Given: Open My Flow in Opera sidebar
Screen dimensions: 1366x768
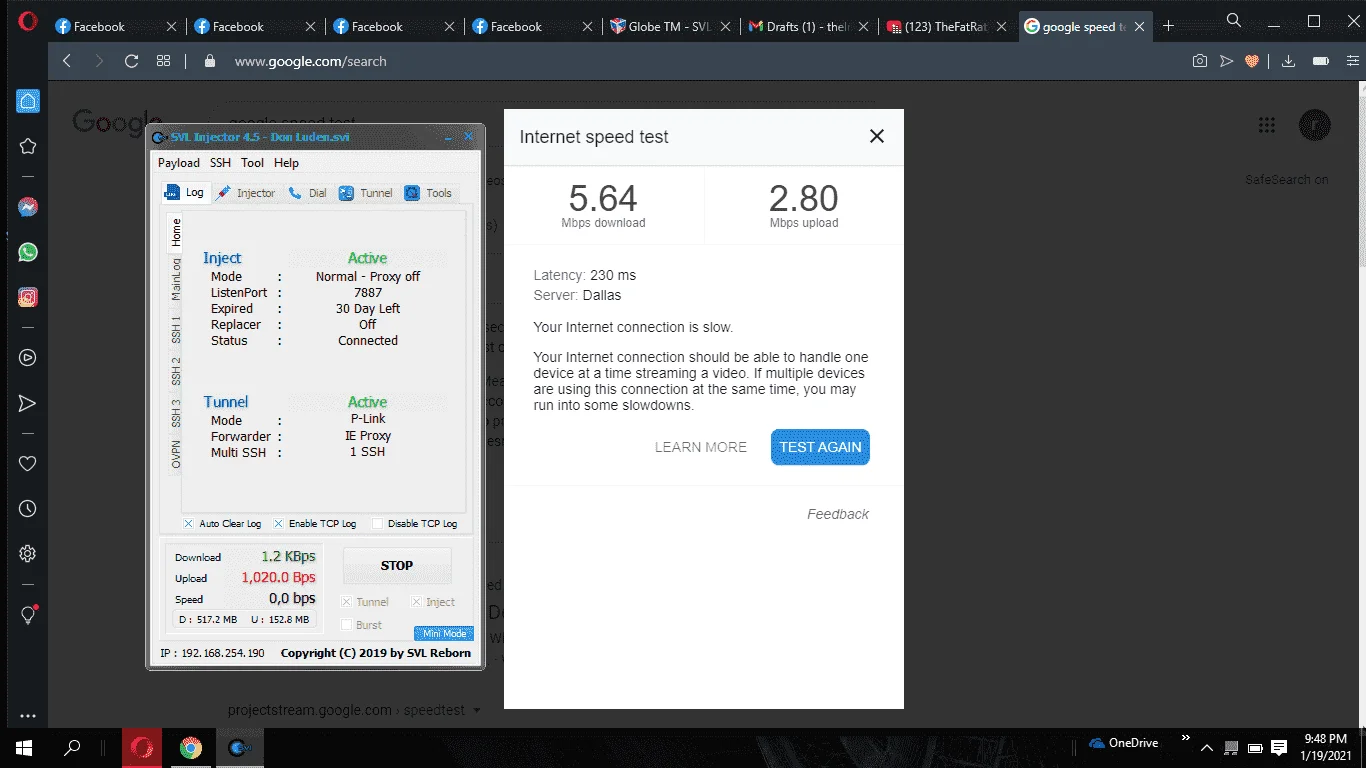Looking at the screenshot, I should click(x=28, y=403).
